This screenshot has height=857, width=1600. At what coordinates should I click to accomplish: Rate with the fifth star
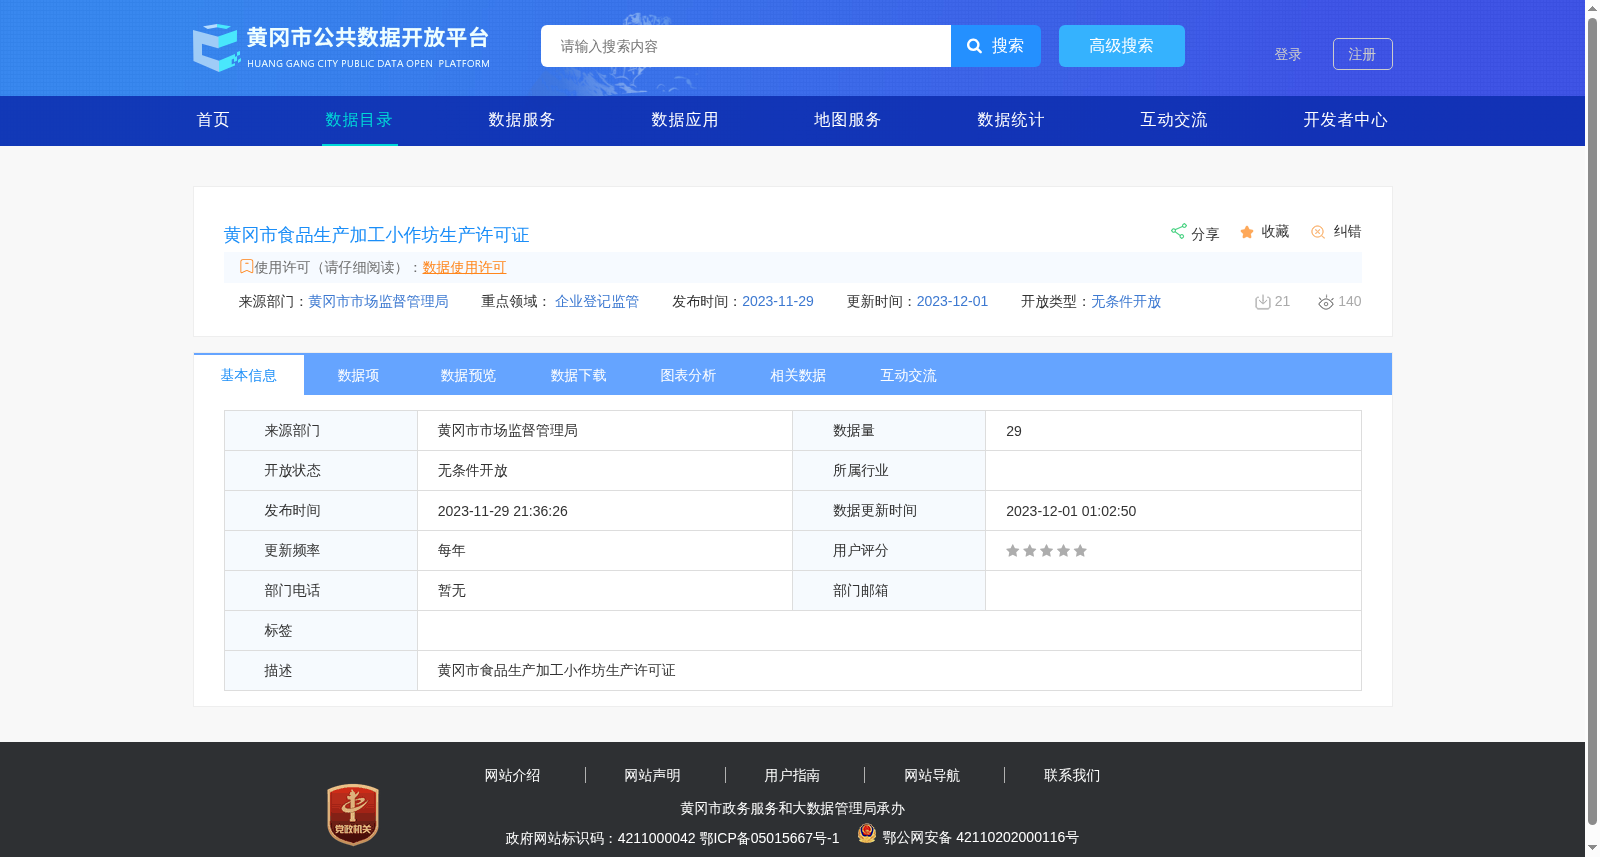[x=1080, y=551]
